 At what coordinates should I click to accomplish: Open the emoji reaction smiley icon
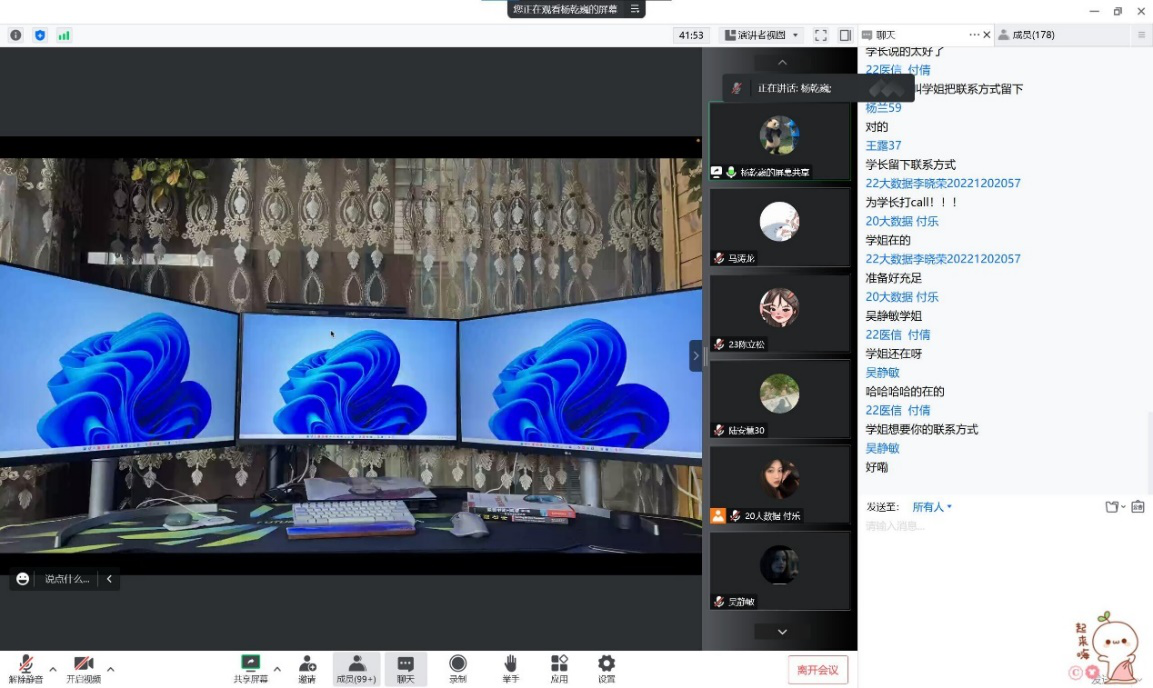click(23, 579)
